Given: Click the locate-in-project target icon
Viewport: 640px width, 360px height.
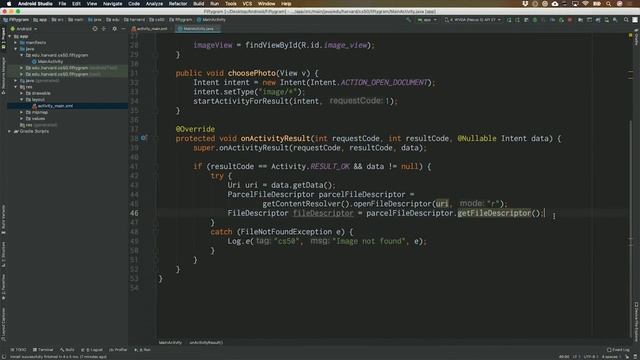Looking at the screenshot, I should click(95, 29).
